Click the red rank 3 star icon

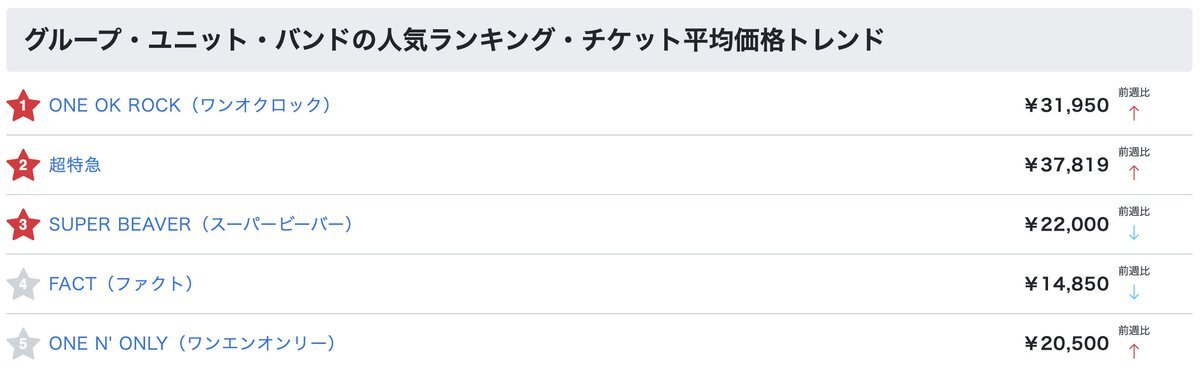coord(22,225)
